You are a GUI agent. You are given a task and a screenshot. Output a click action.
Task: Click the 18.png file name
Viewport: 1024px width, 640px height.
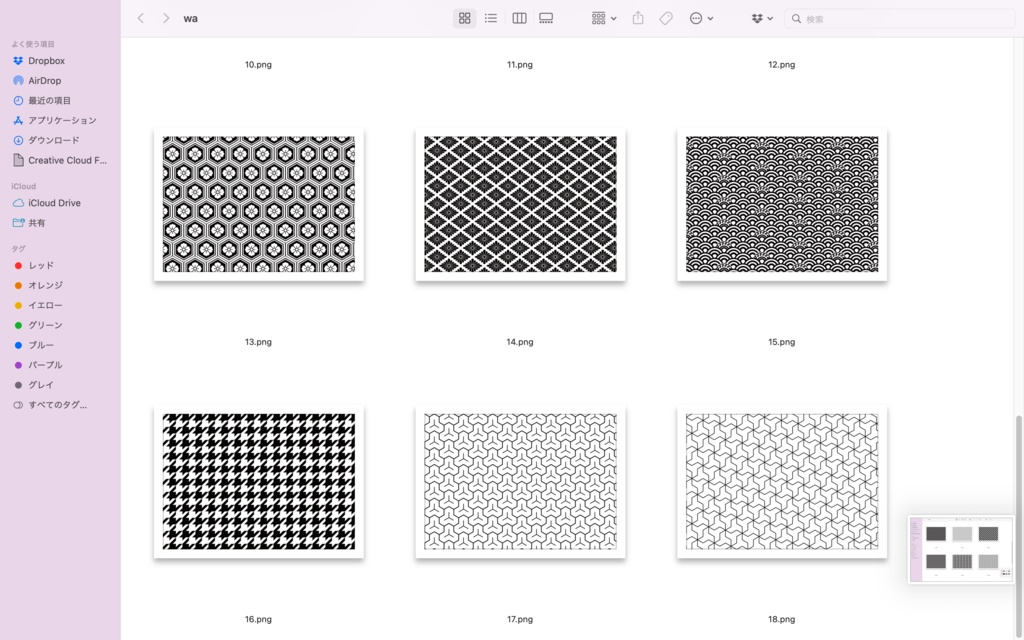[x=782, y=619]
